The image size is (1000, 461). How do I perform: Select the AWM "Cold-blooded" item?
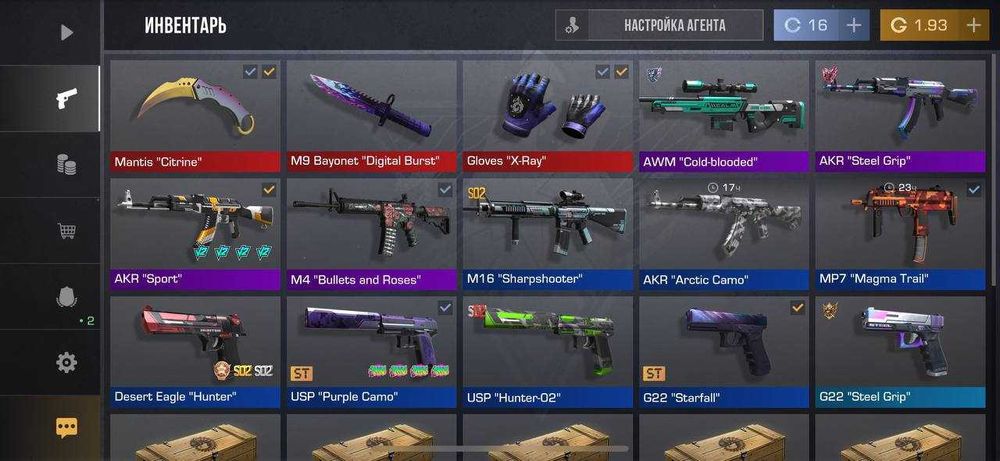(x=724, y=116)
